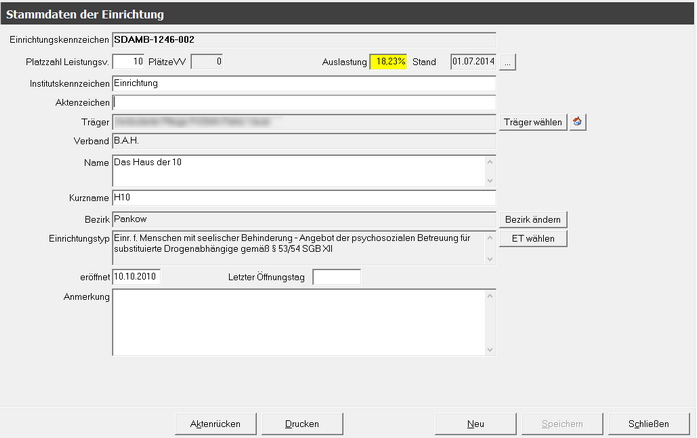Click the Letzter Öffnungstag field
The height and width of the screenshot is (438, 697).
coord(336,276)
